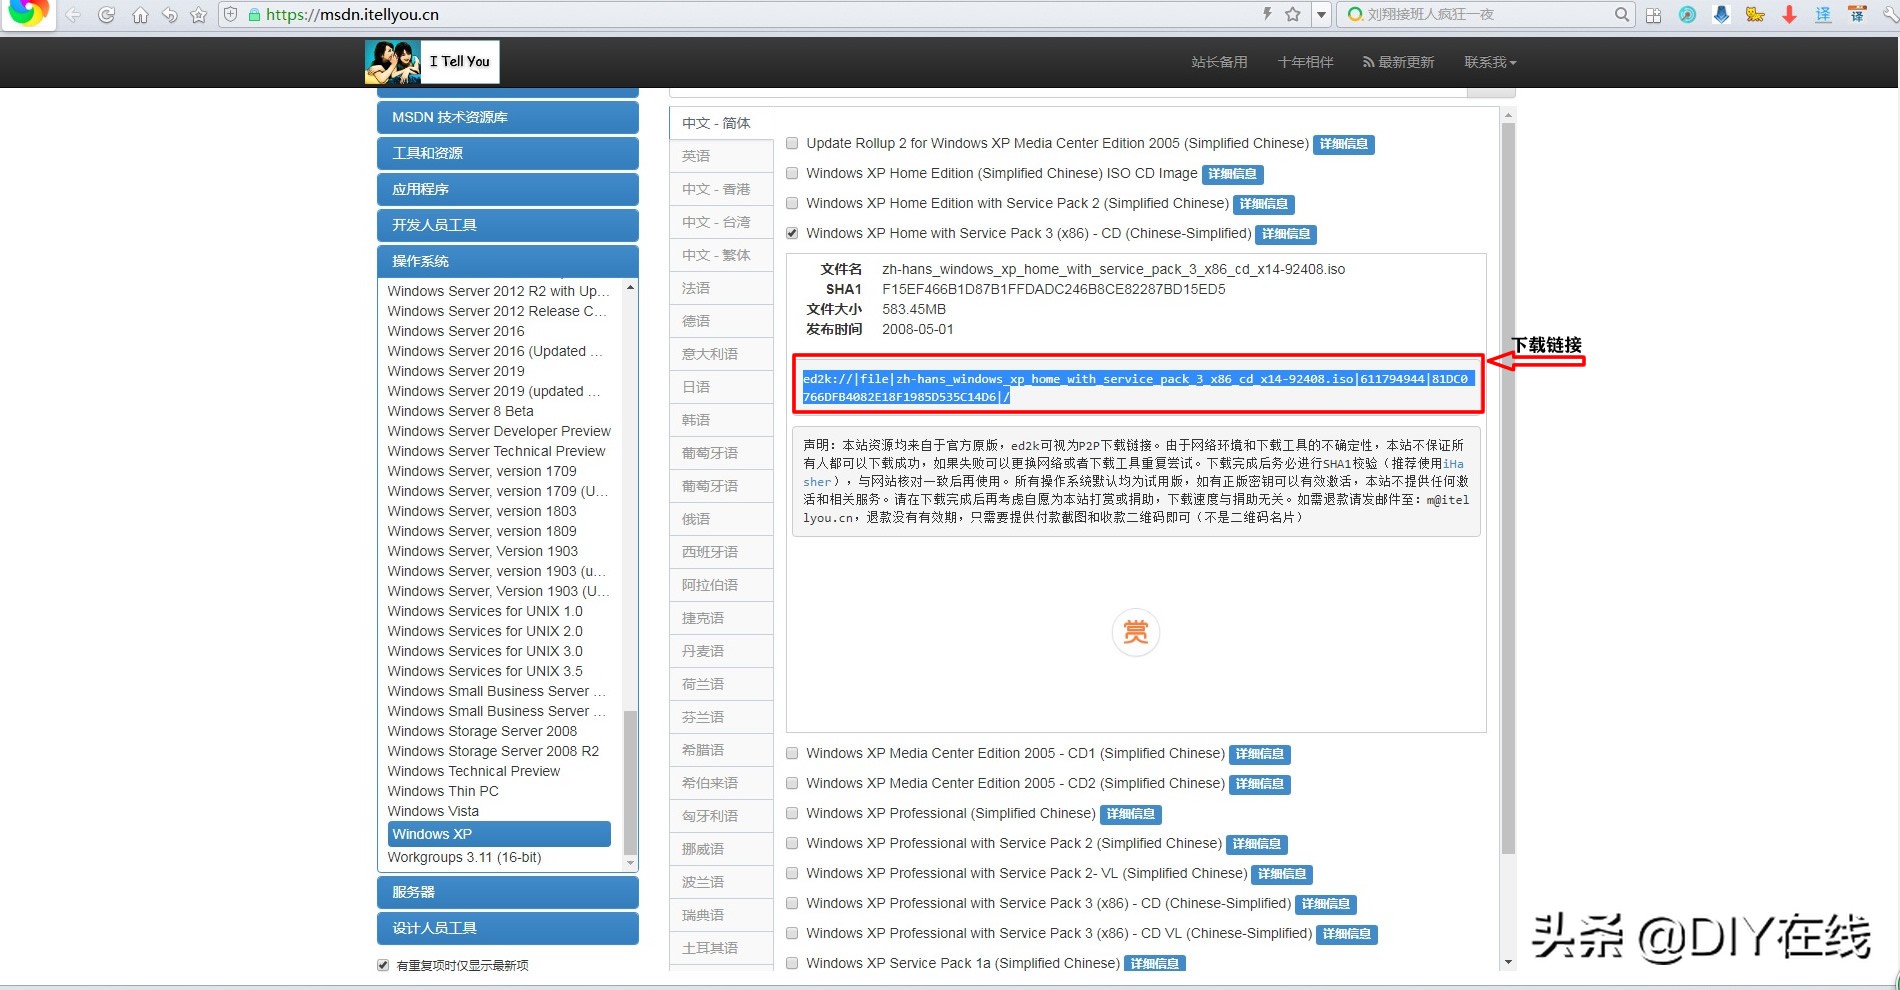
Task: Enable the lightning speed mode icon
Action: [x=1268, y=14]
